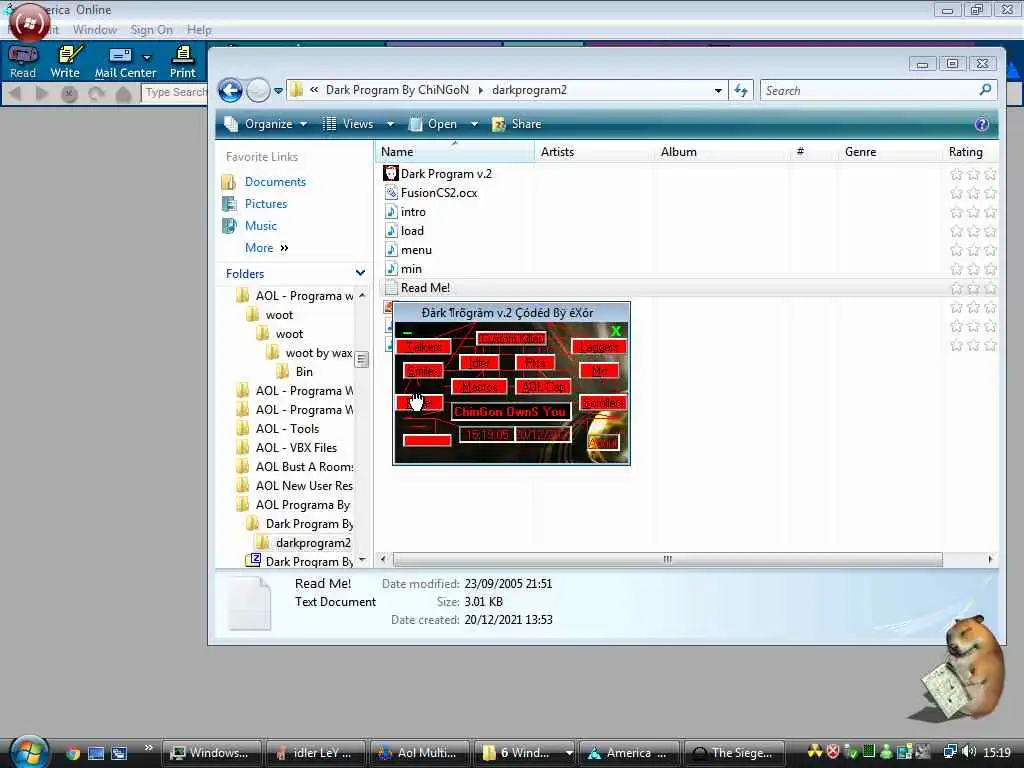Viewport: 1024px width, 768px height.
Task: Click Explorer refresh button
Action: (741, 91)
